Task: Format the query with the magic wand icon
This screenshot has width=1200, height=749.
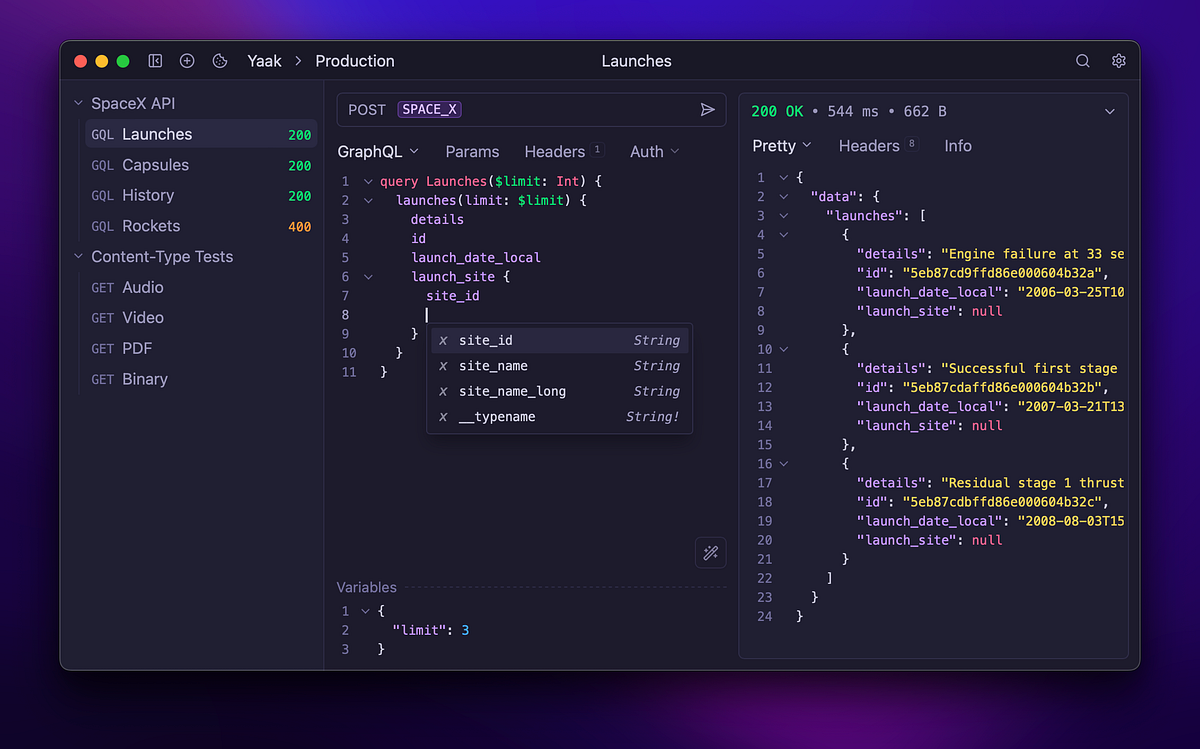Action: coord(710,552)
